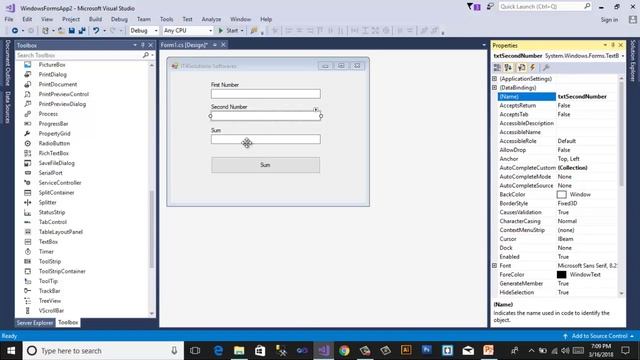This screenshot has height=360, width=640.
Task: Click Add to Source Control in status bar
Action: coord(599,336)
